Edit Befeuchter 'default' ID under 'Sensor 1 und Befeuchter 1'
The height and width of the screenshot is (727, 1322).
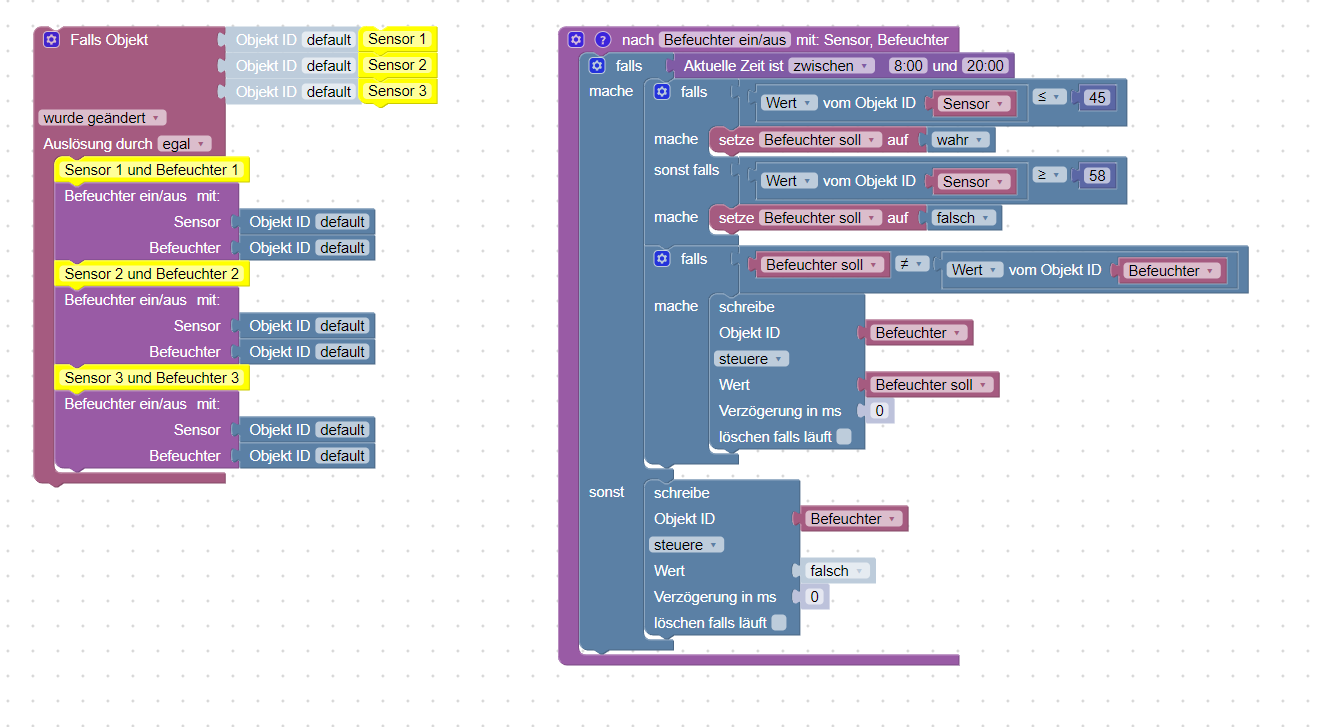pyautogui.click(x=342, y=248)
